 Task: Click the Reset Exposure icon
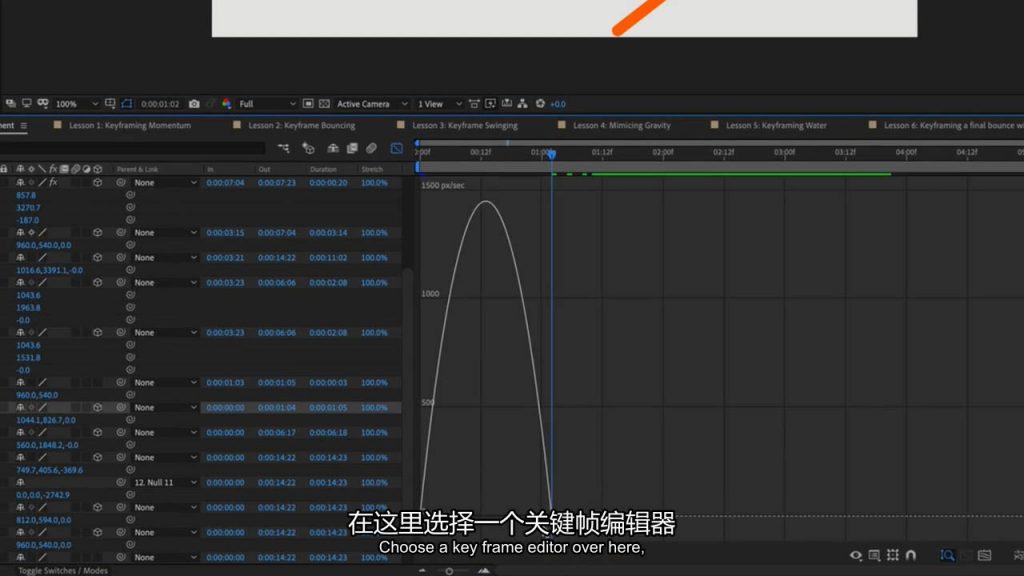coord(540,104)
